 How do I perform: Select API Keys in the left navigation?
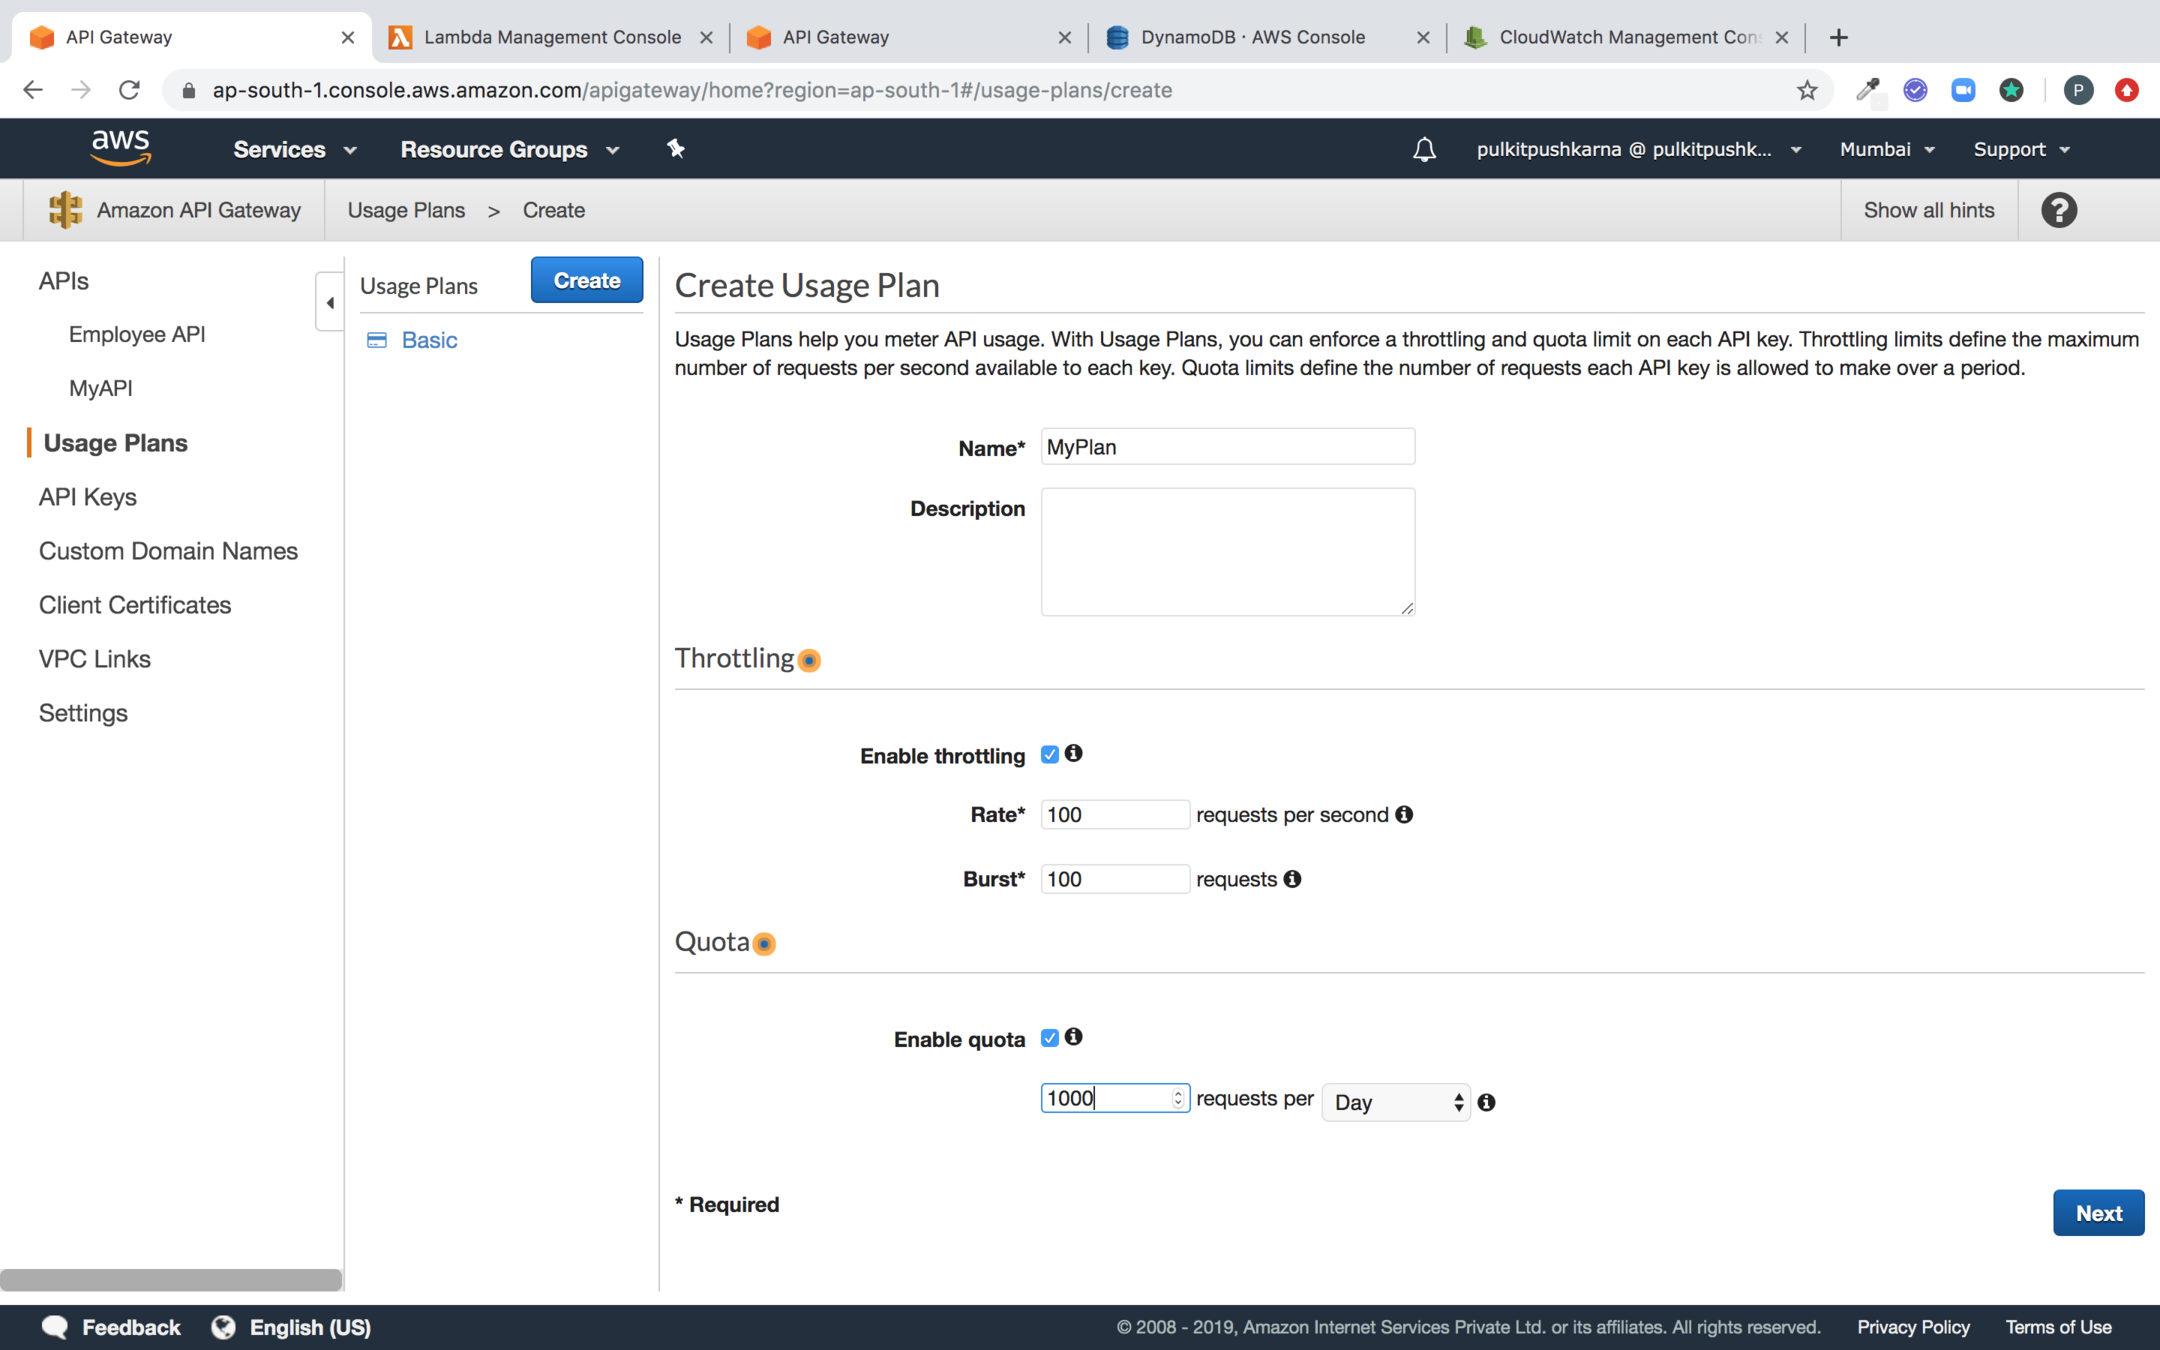point(87,497)
